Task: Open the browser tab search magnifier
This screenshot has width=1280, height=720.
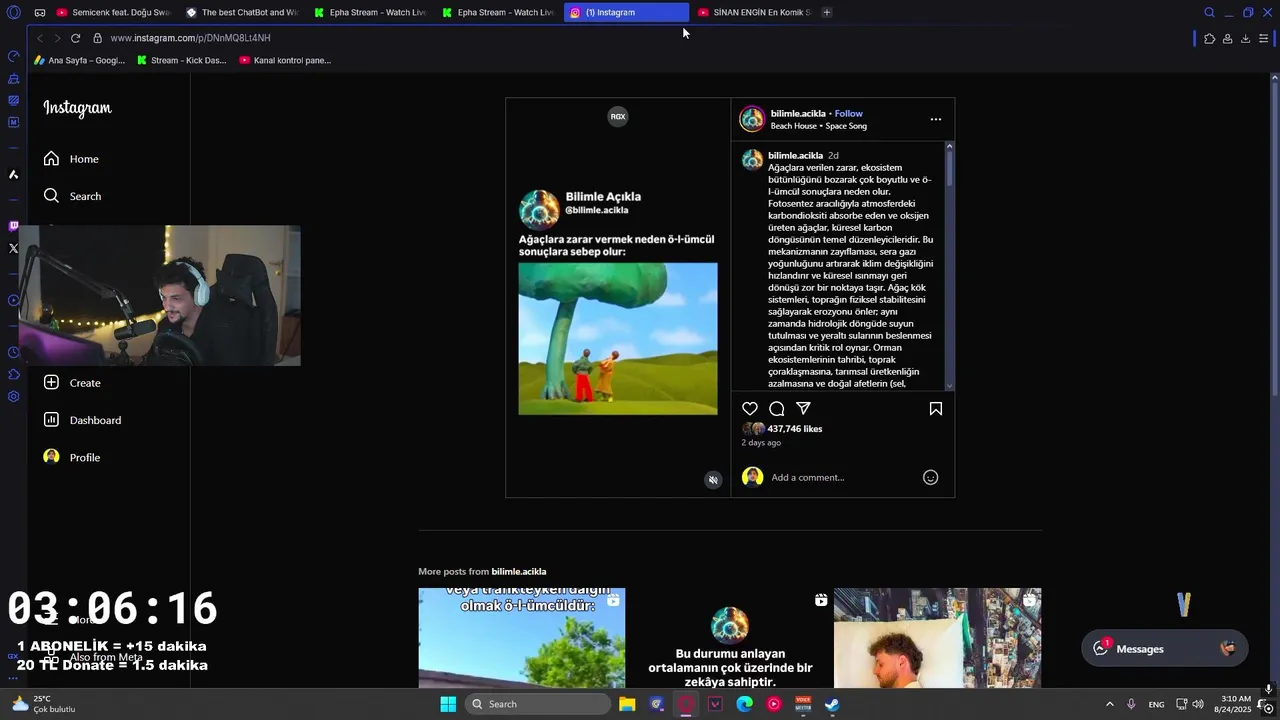Action: tap(1209, 12)
